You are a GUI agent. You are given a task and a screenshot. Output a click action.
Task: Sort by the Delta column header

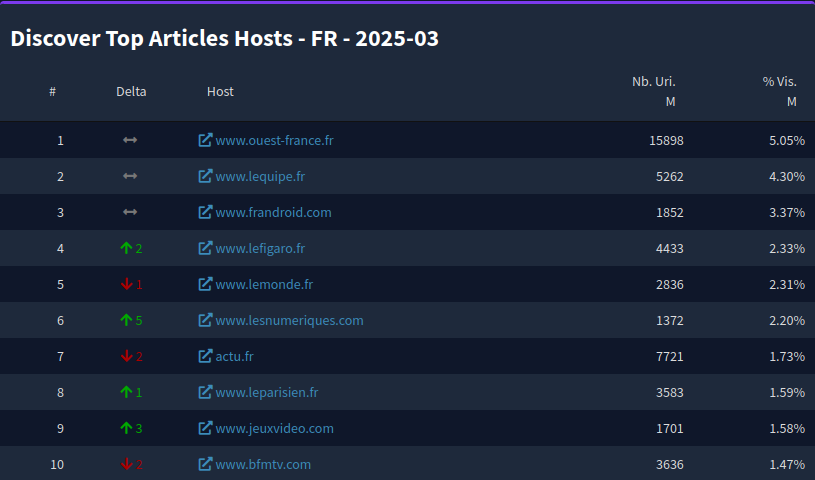click(x=131, y=92)
